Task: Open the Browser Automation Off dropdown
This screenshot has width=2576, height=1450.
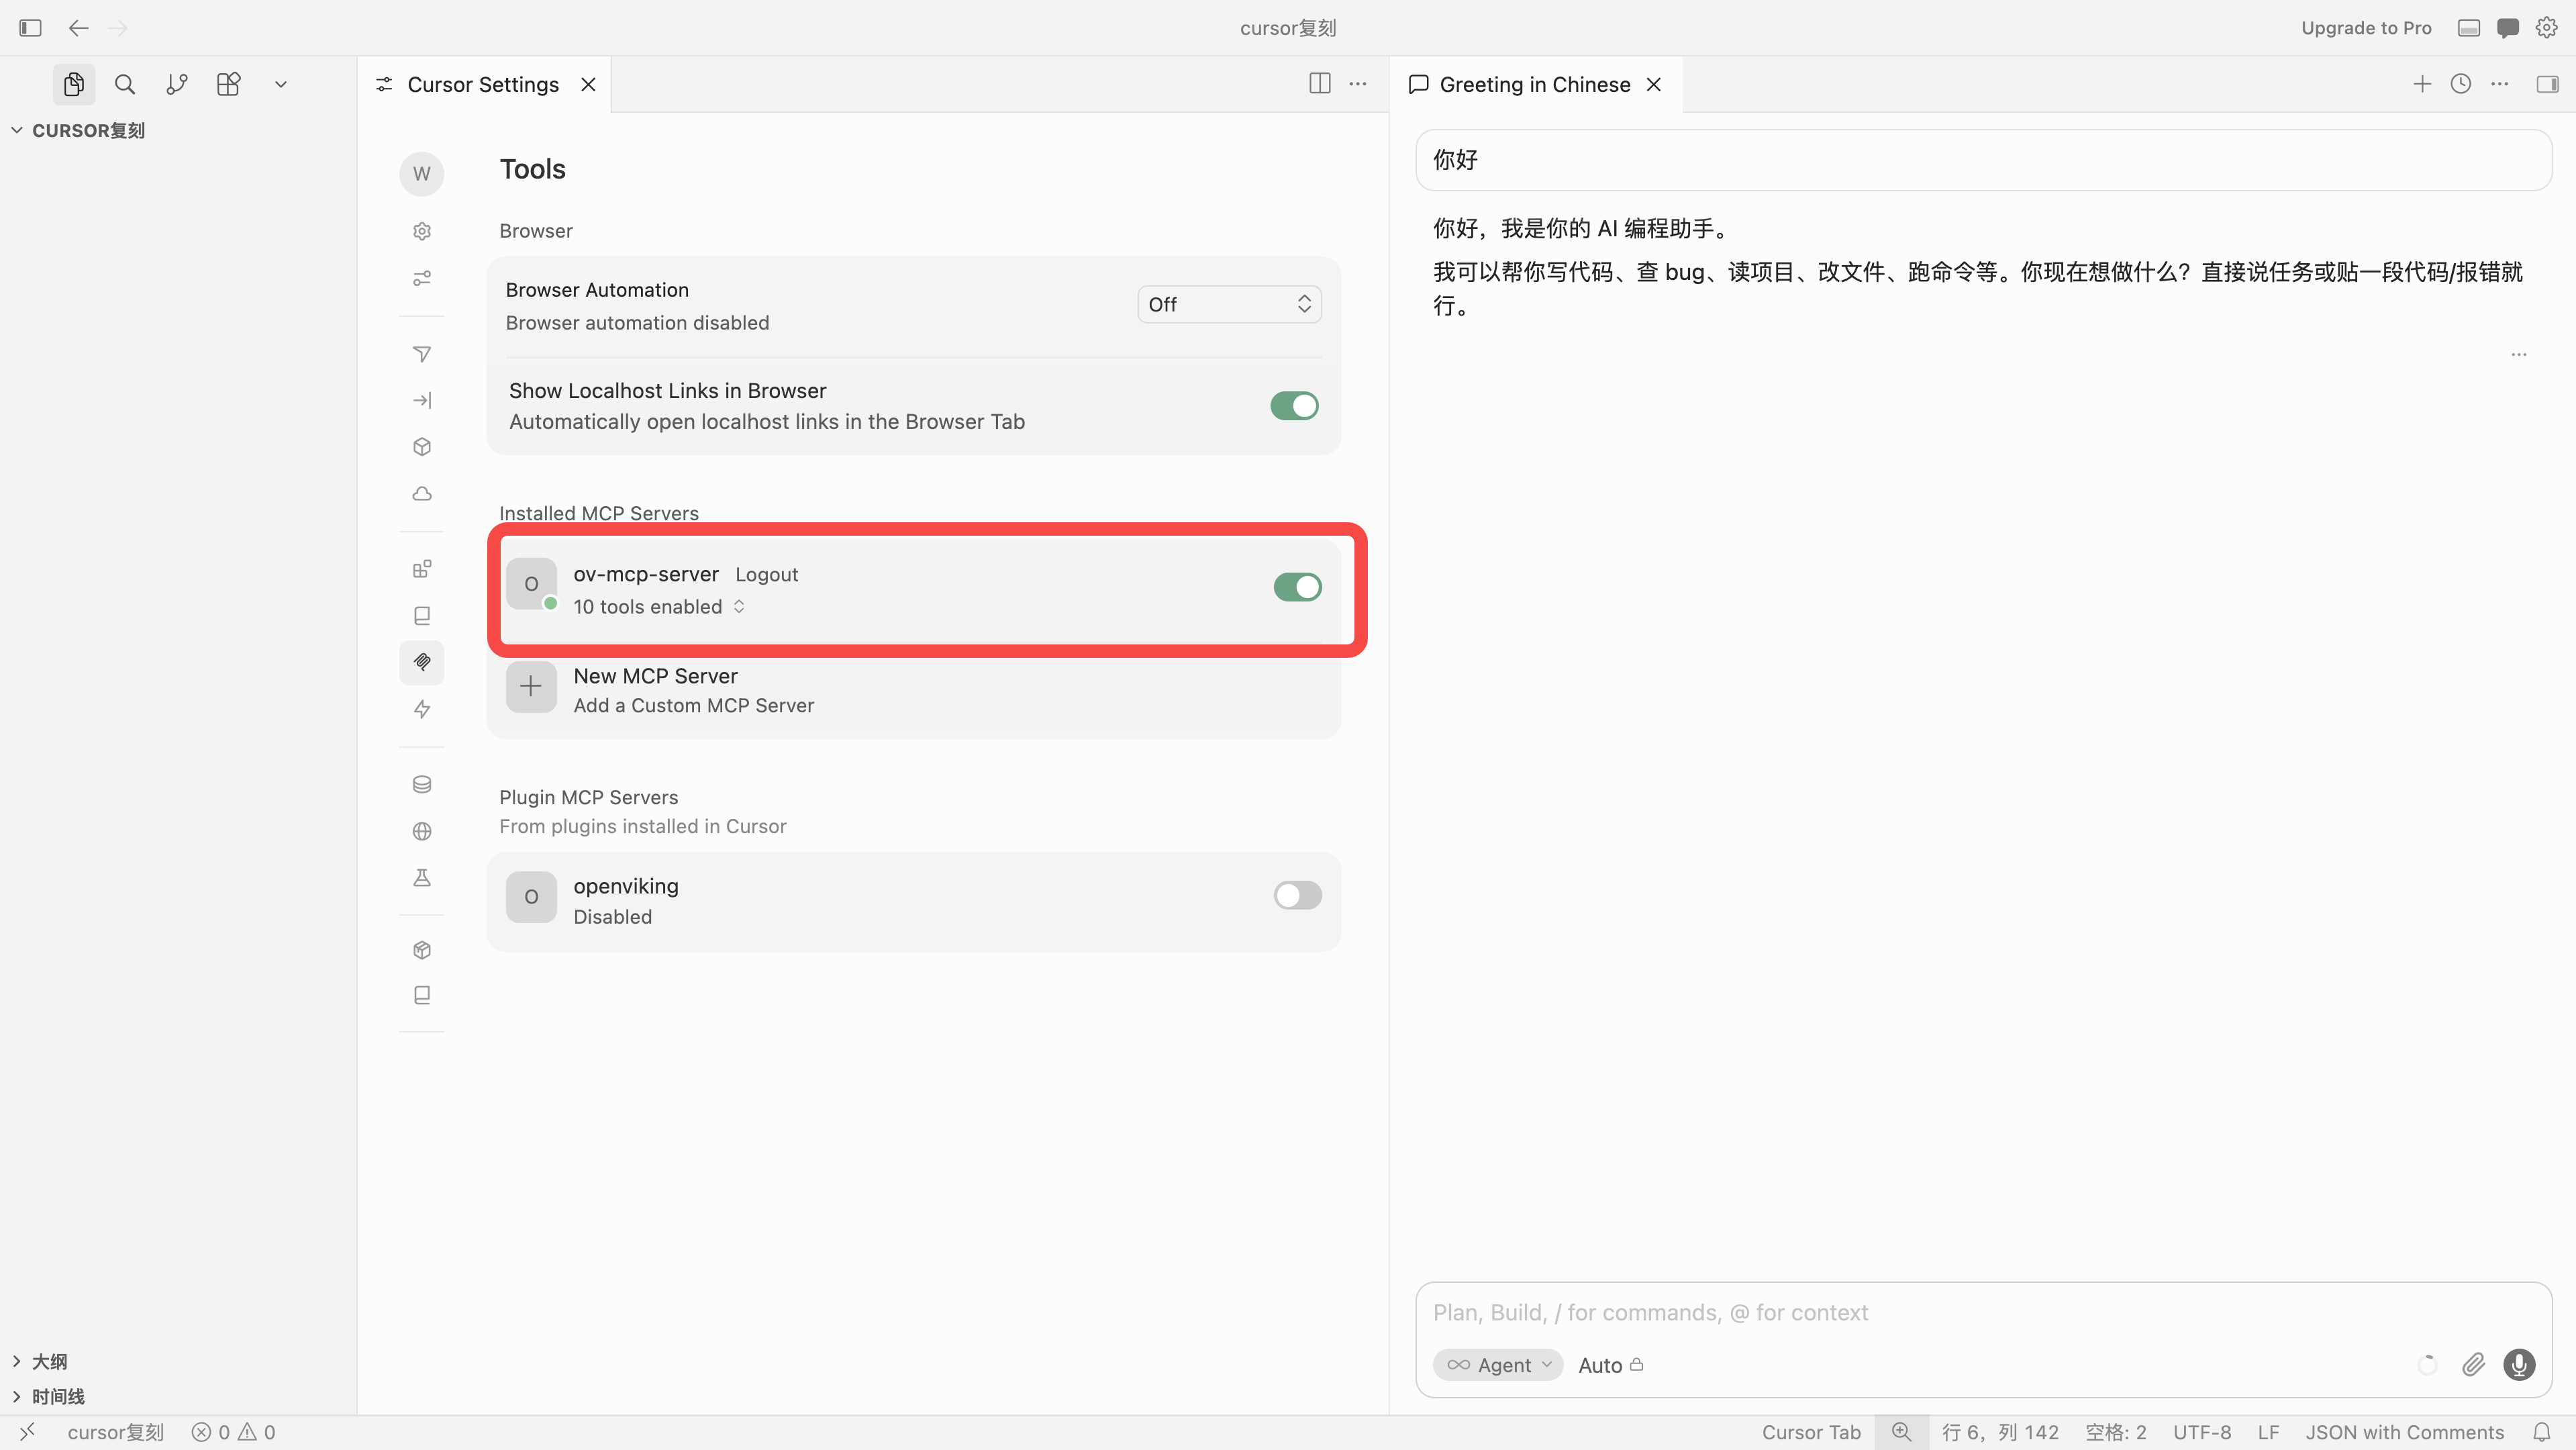Action: tap(1230, 304)
